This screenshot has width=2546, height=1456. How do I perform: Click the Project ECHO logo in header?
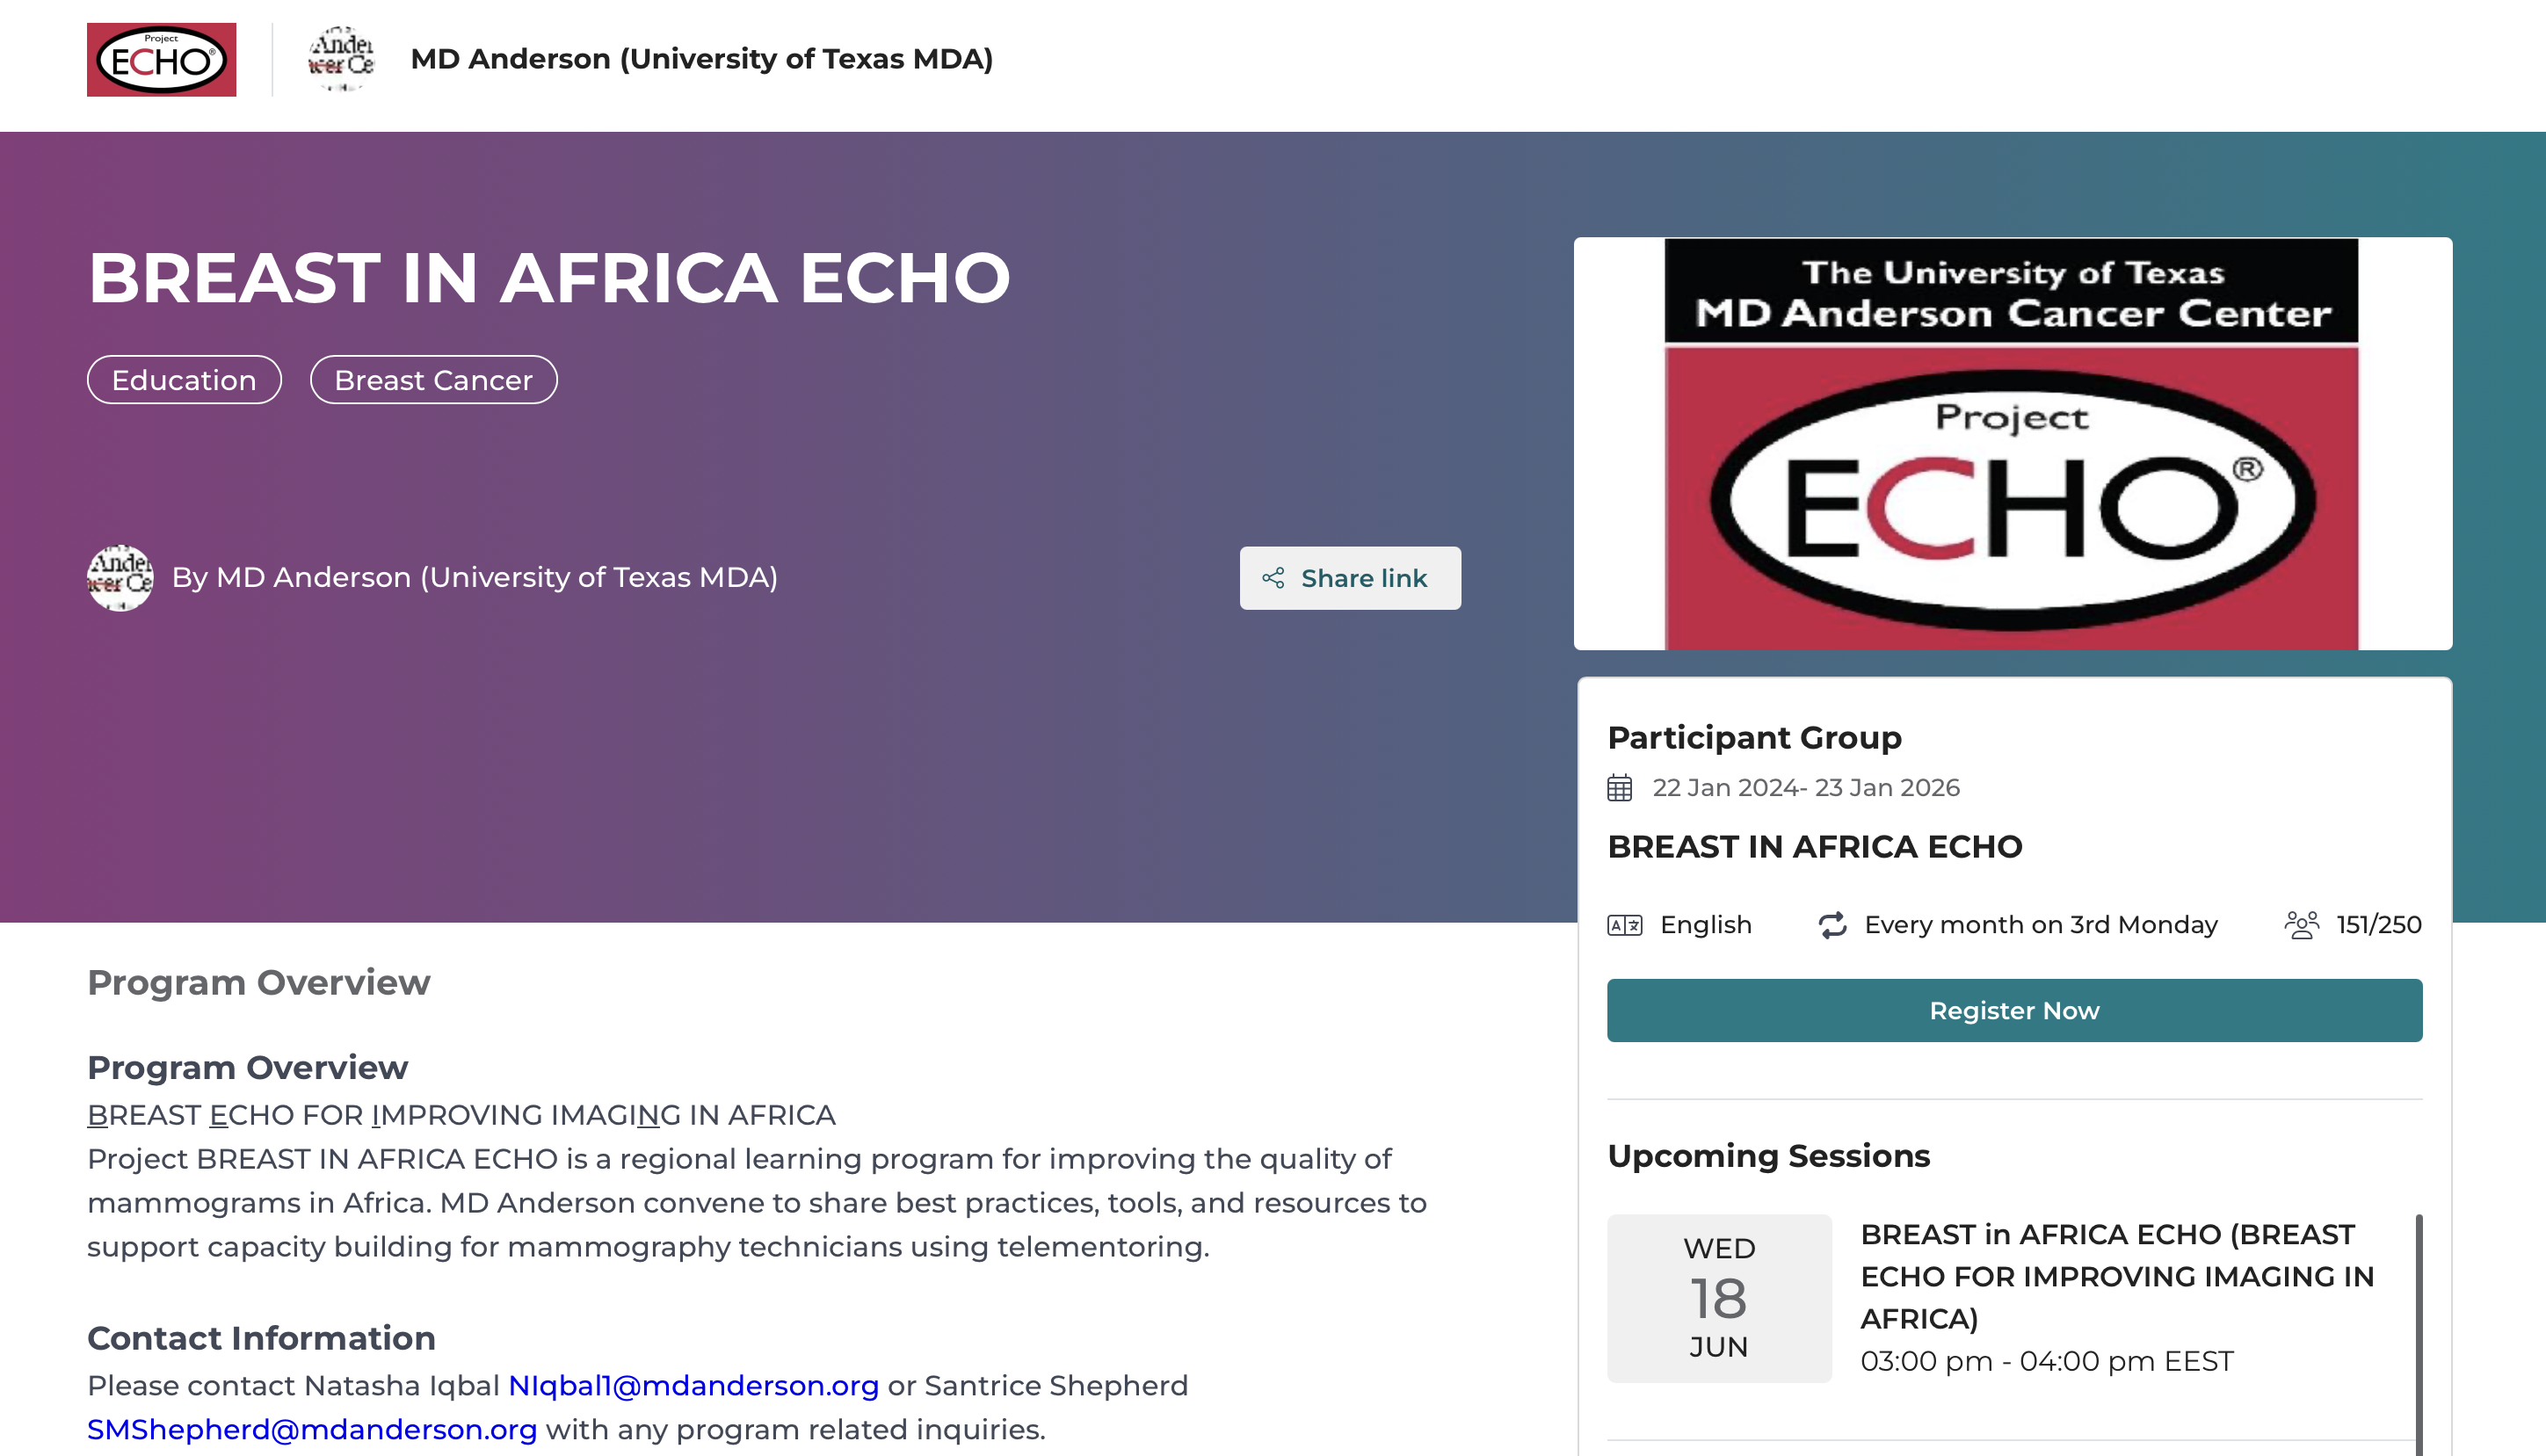click(x=161, y=60)
